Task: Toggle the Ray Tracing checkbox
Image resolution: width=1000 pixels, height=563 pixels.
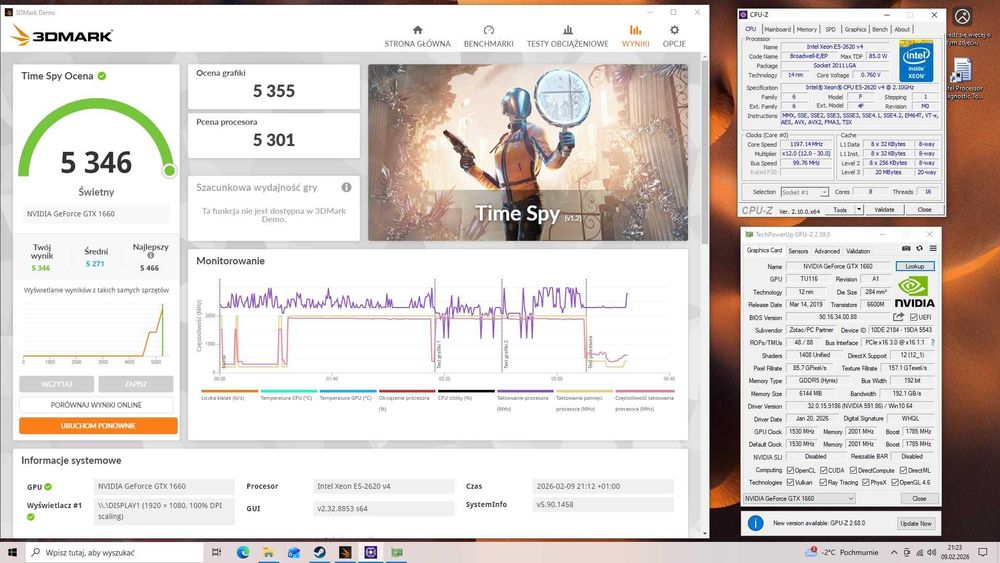Action: (x=823, y=483)
